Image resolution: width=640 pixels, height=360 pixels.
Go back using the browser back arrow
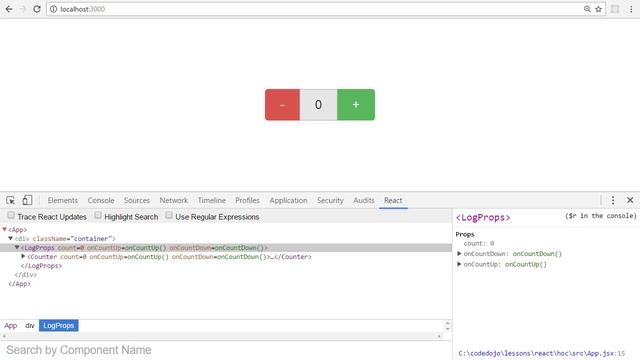coord(9,9)
